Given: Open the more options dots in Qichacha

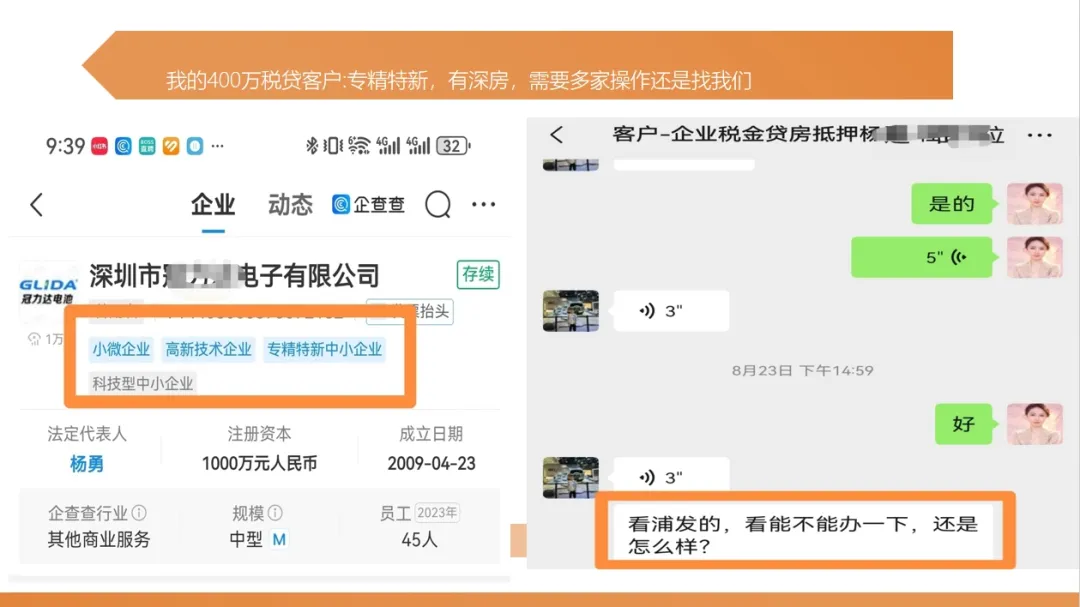Looking at the screenshot, I should (483, 204).
